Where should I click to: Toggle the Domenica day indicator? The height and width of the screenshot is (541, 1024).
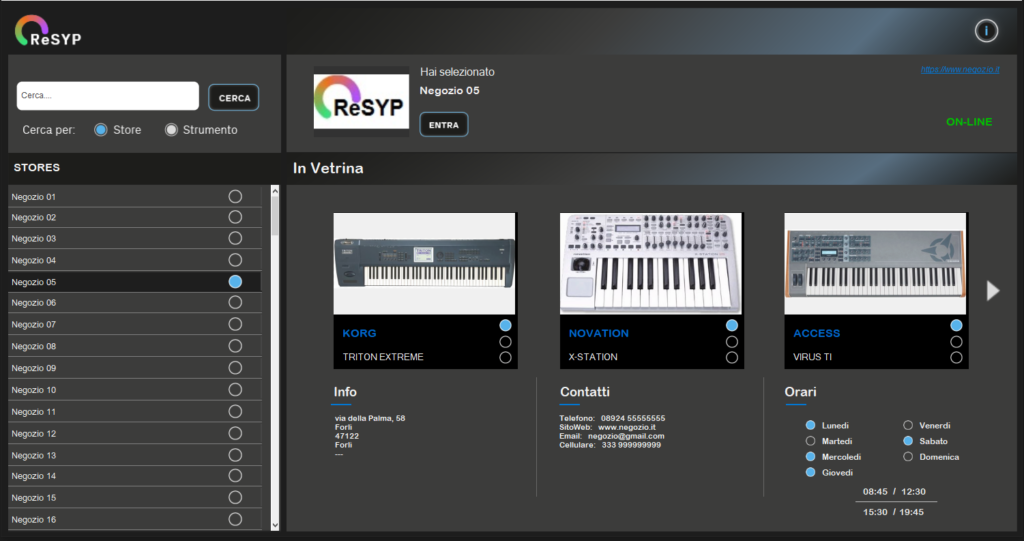(908, 457)
